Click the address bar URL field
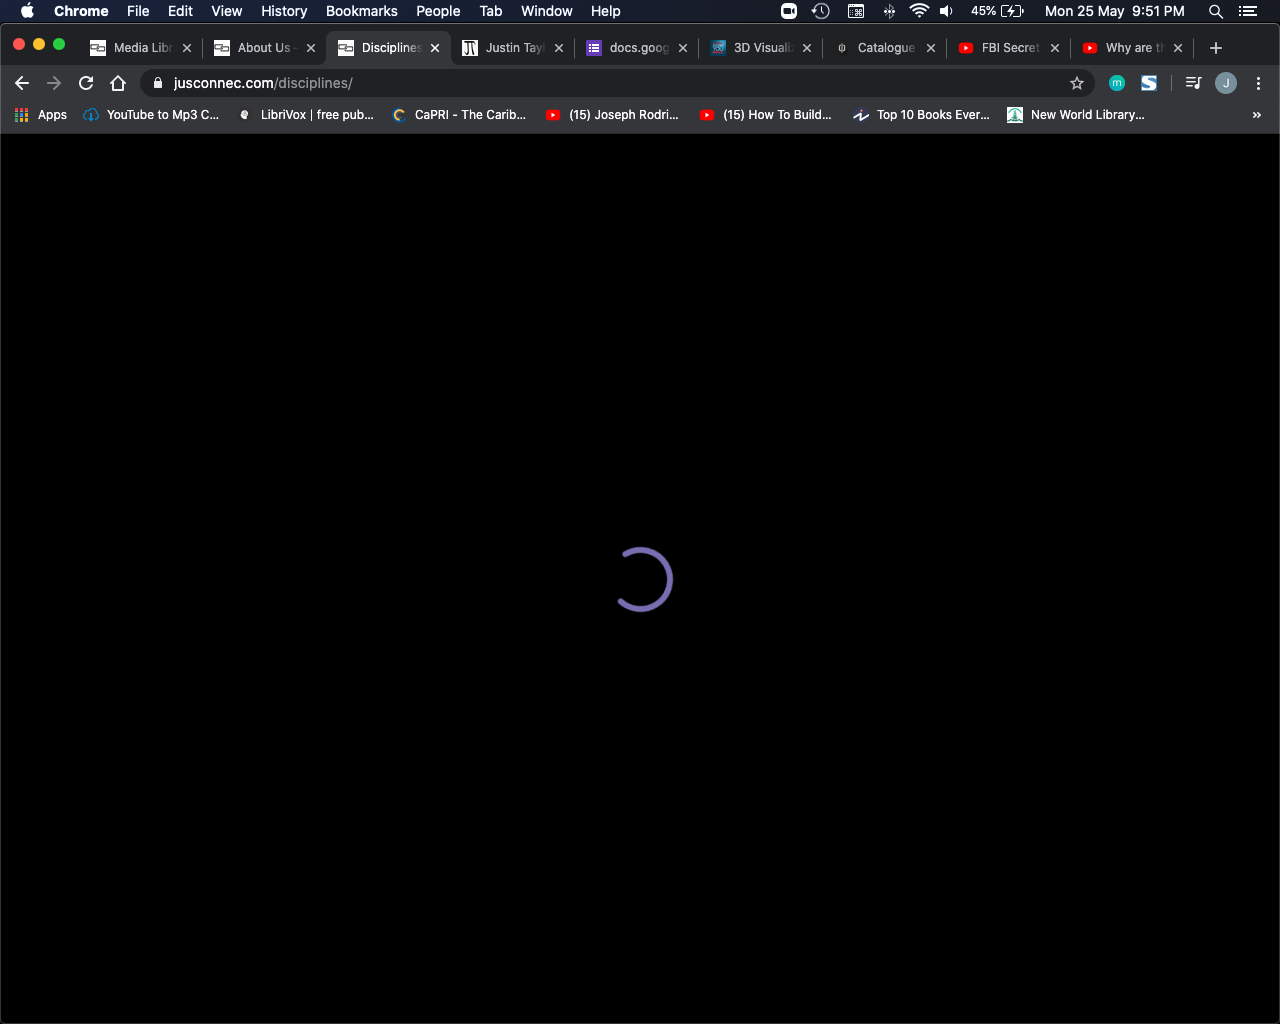 pyautogui.click(x=610, y=83)
